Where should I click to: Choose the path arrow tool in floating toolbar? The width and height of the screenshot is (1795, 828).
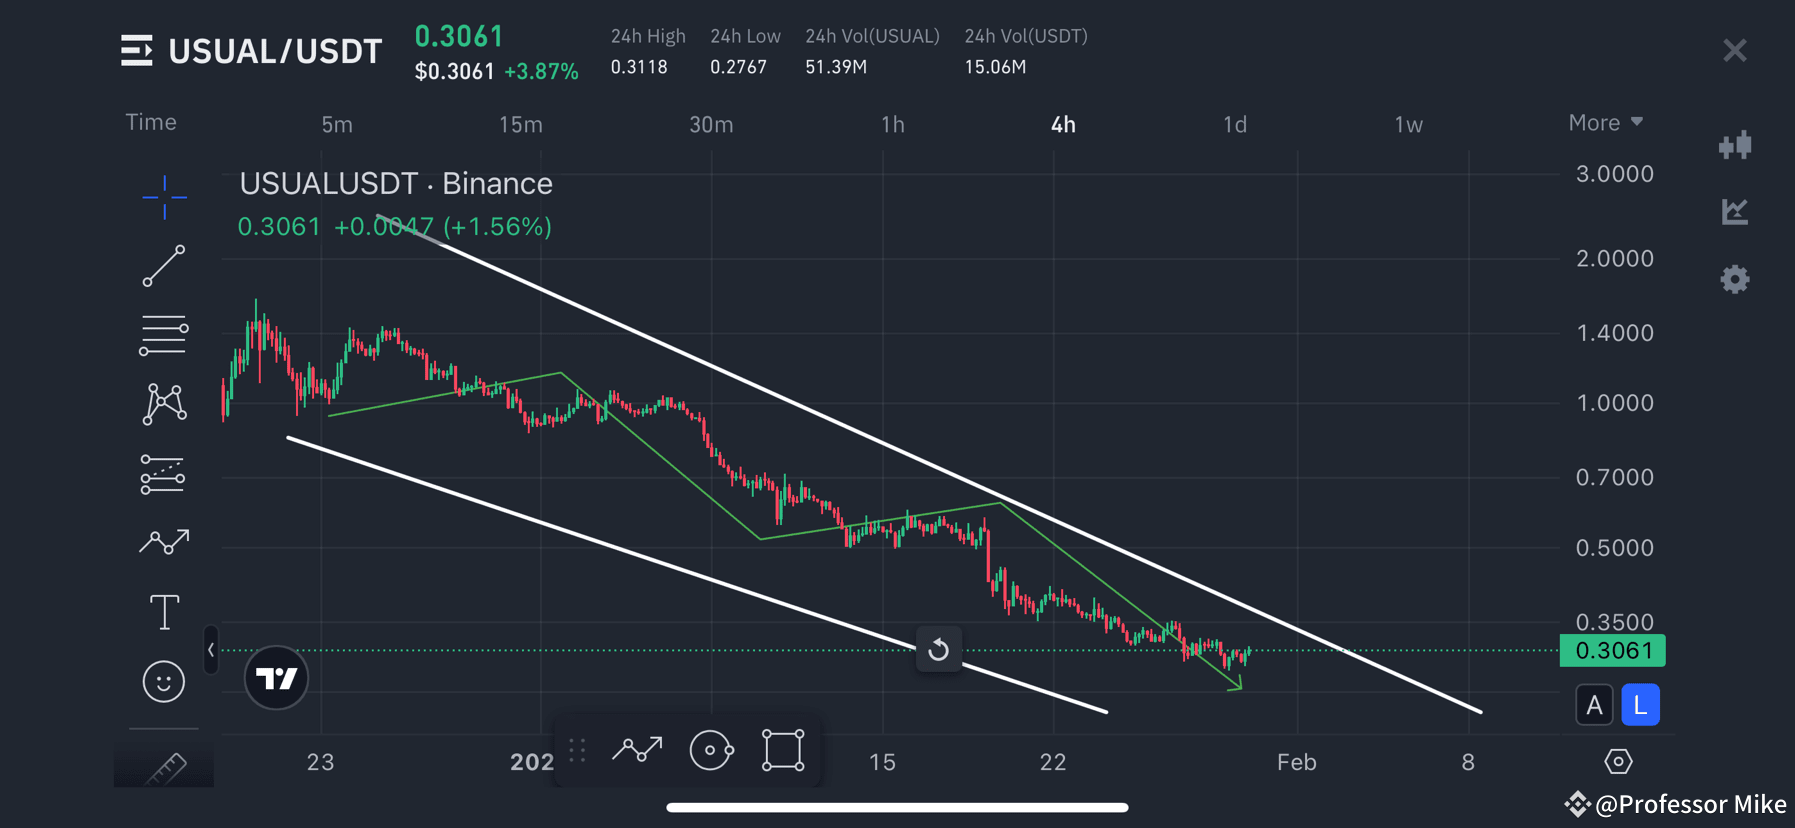pyautogui.click(x=638, y=750)
